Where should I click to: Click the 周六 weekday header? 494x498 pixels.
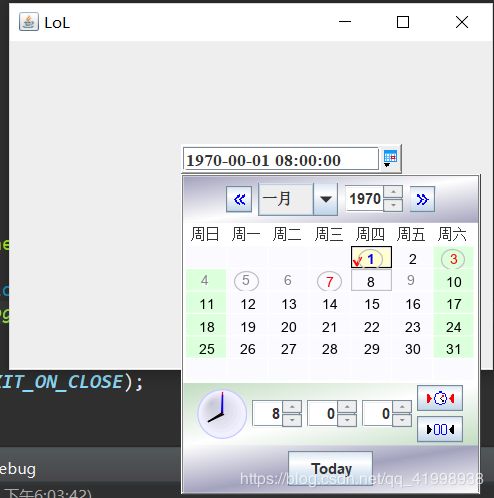452,234
